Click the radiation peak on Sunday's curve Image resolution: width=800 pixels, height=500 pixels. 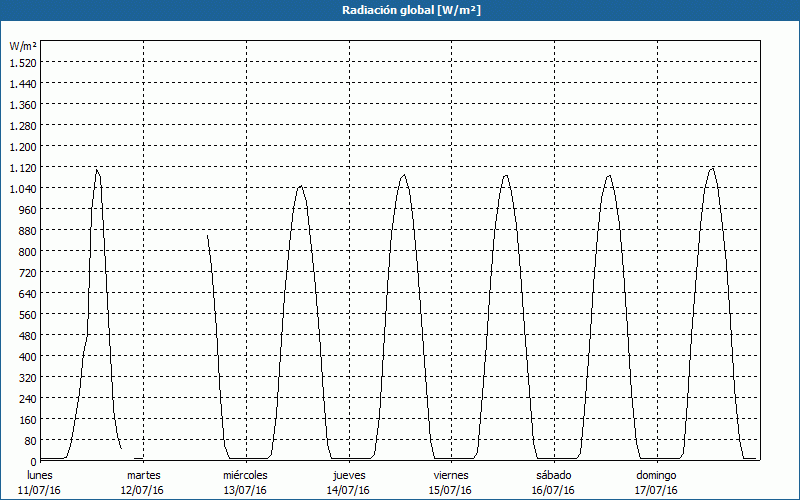712,168
